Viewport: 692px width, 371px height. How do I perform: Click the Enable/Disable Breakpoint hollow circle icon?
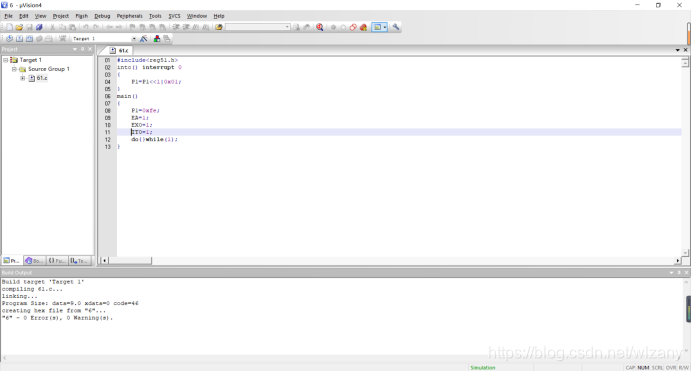tap(343, 27)
